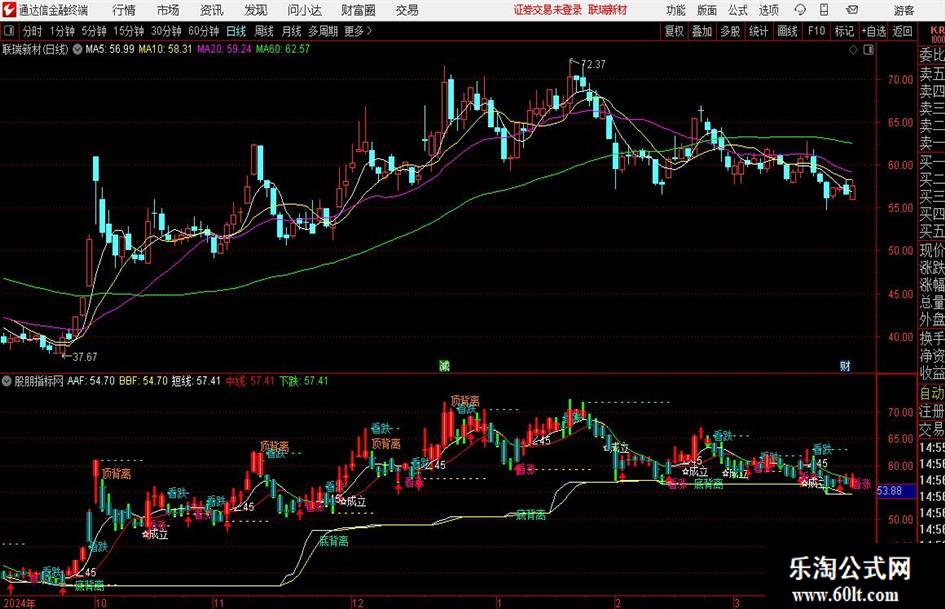The image size is (945, 609).
Task: Open the mail envelope icon
Action: click(852, 10)
